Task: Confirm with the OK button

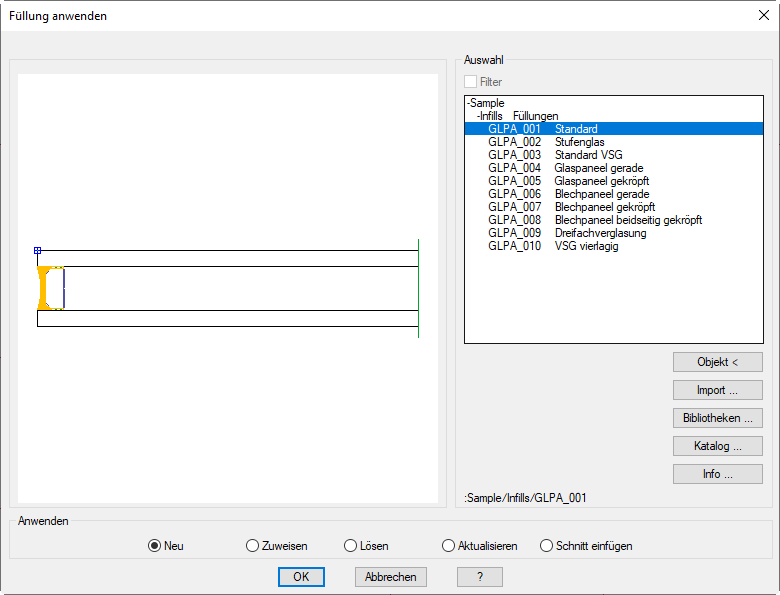Action: tap(301, 577)
